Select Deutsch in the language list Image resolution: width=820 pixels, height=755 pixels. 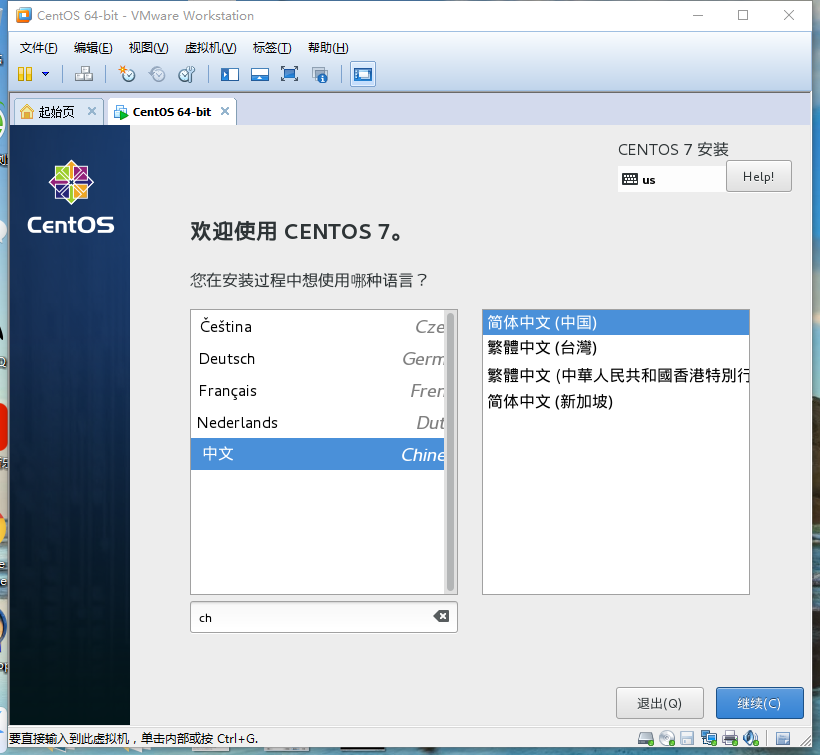tap(317, 359)
